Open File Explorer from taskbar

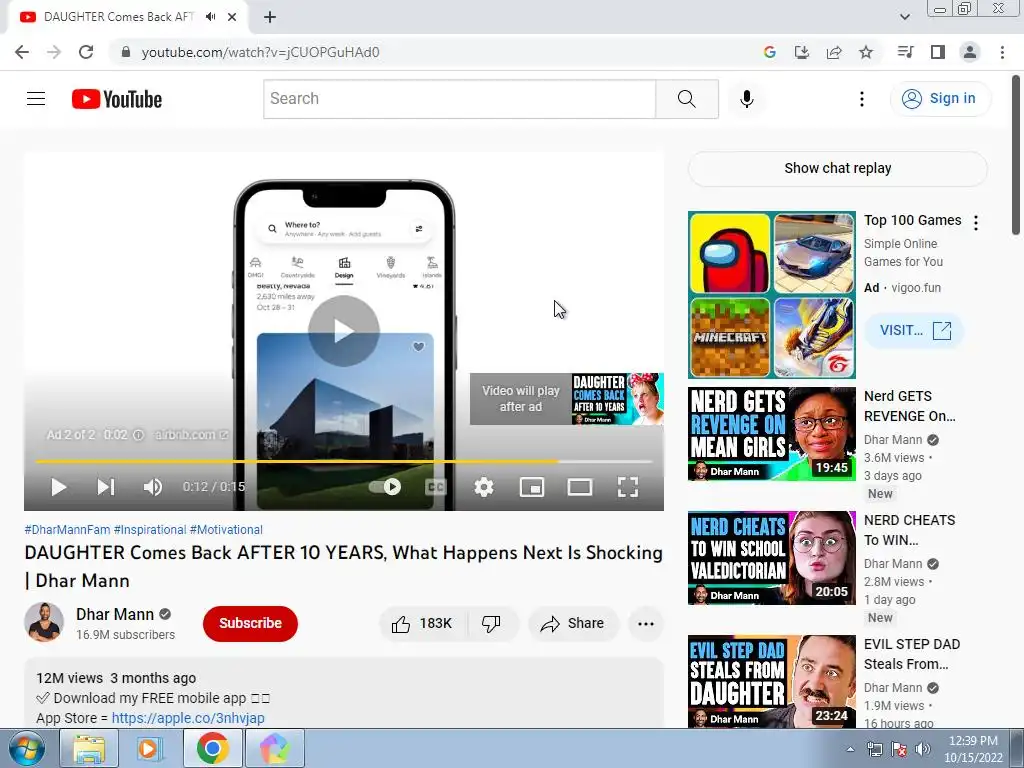click(x=89, y=748)
